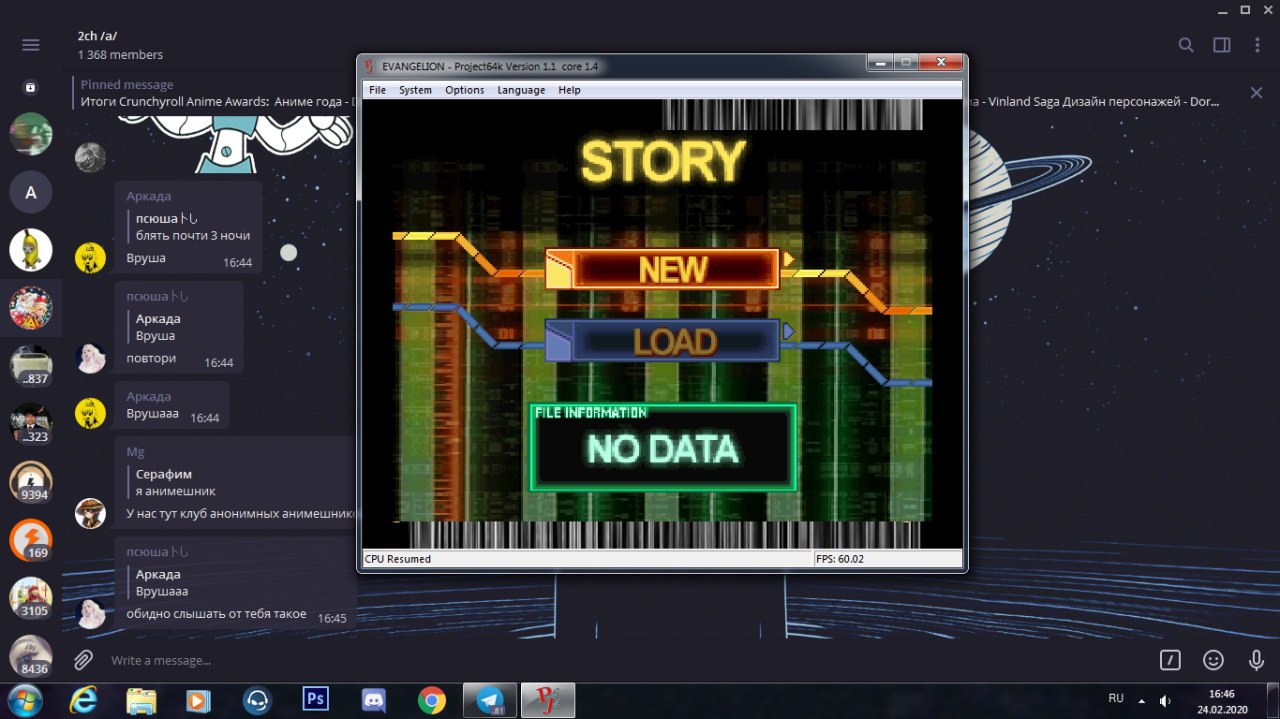This screenshot has height=719, width=1280.
Task: Open the chat showing 323 unread badge
Action: (x=31, y=424)
